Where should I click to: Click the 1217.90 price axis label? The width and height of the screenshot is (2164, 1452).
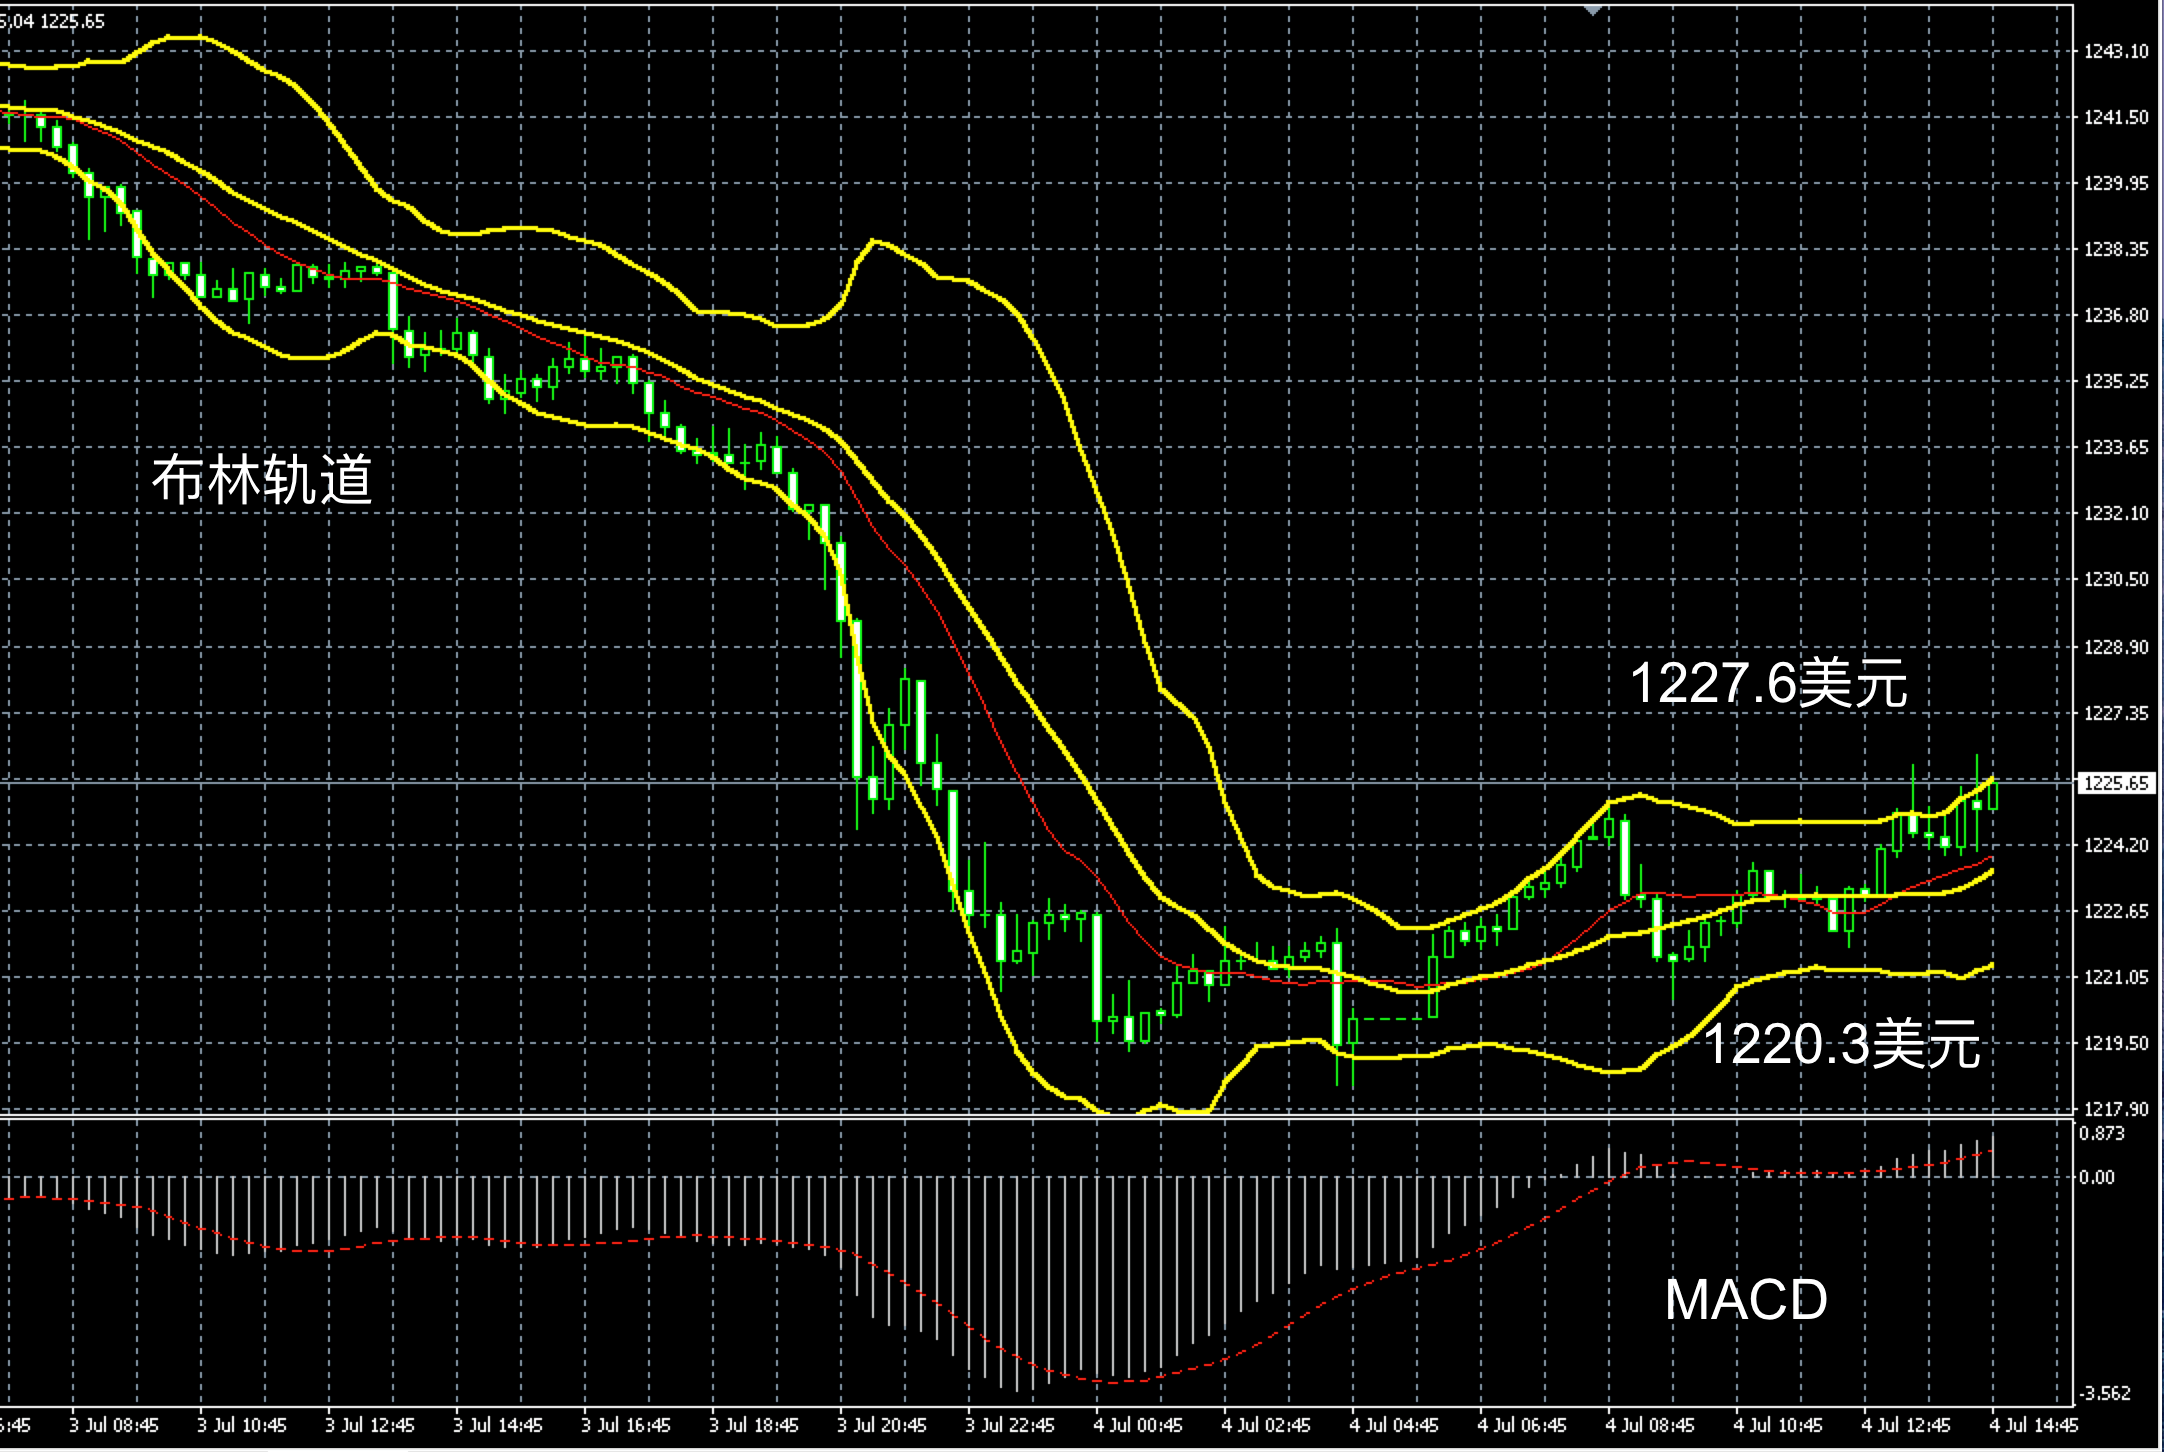pyautogui.click(x=2115, y=1109)
